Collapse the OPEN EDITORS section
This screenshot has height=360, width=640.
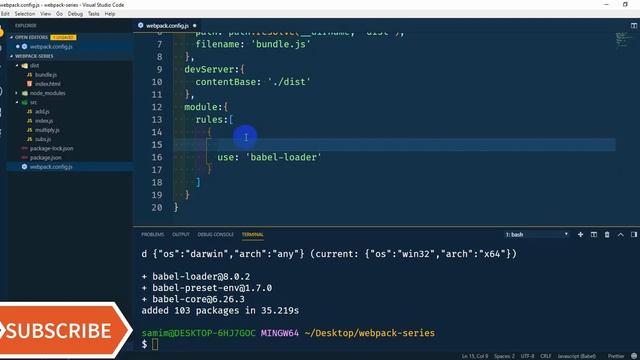click(x=31, y=37)
